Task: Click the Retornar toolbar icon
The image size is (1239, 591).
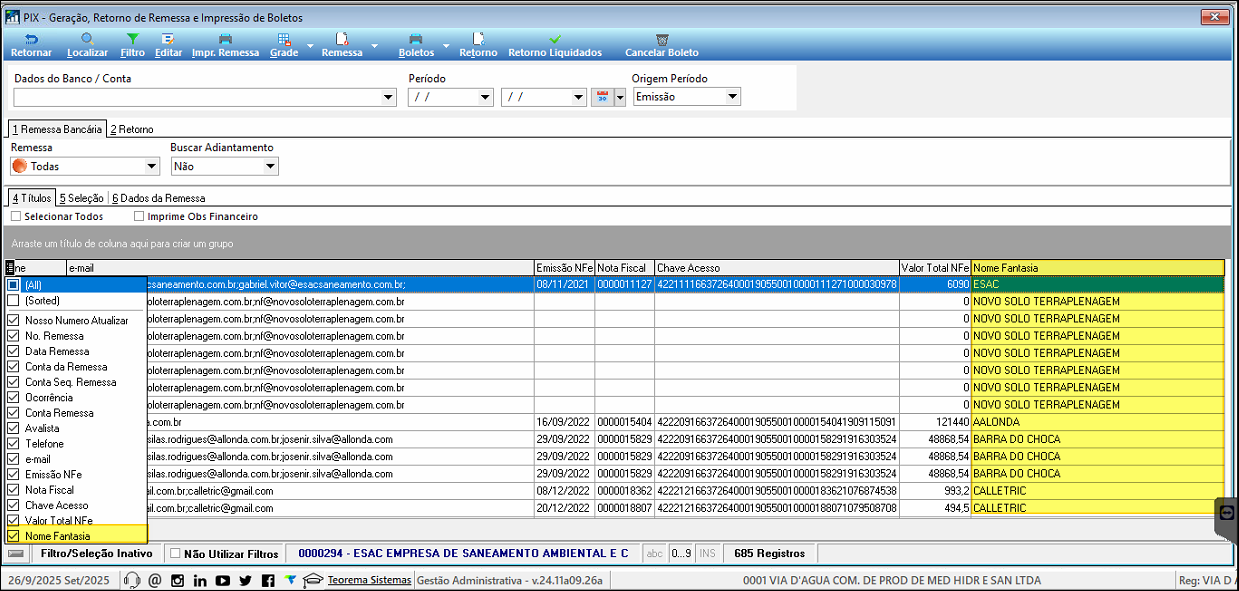Action: click(x=30, y=39)
